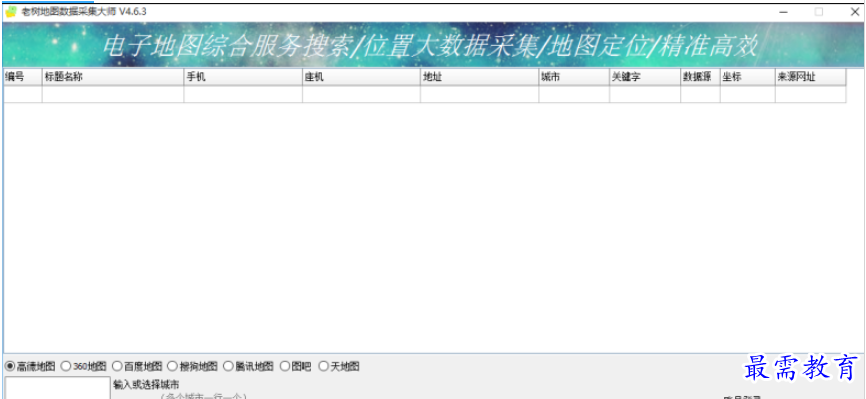866x399 pixels.
Task: Select the 360地图 radio button
Action: click(83, 366)
